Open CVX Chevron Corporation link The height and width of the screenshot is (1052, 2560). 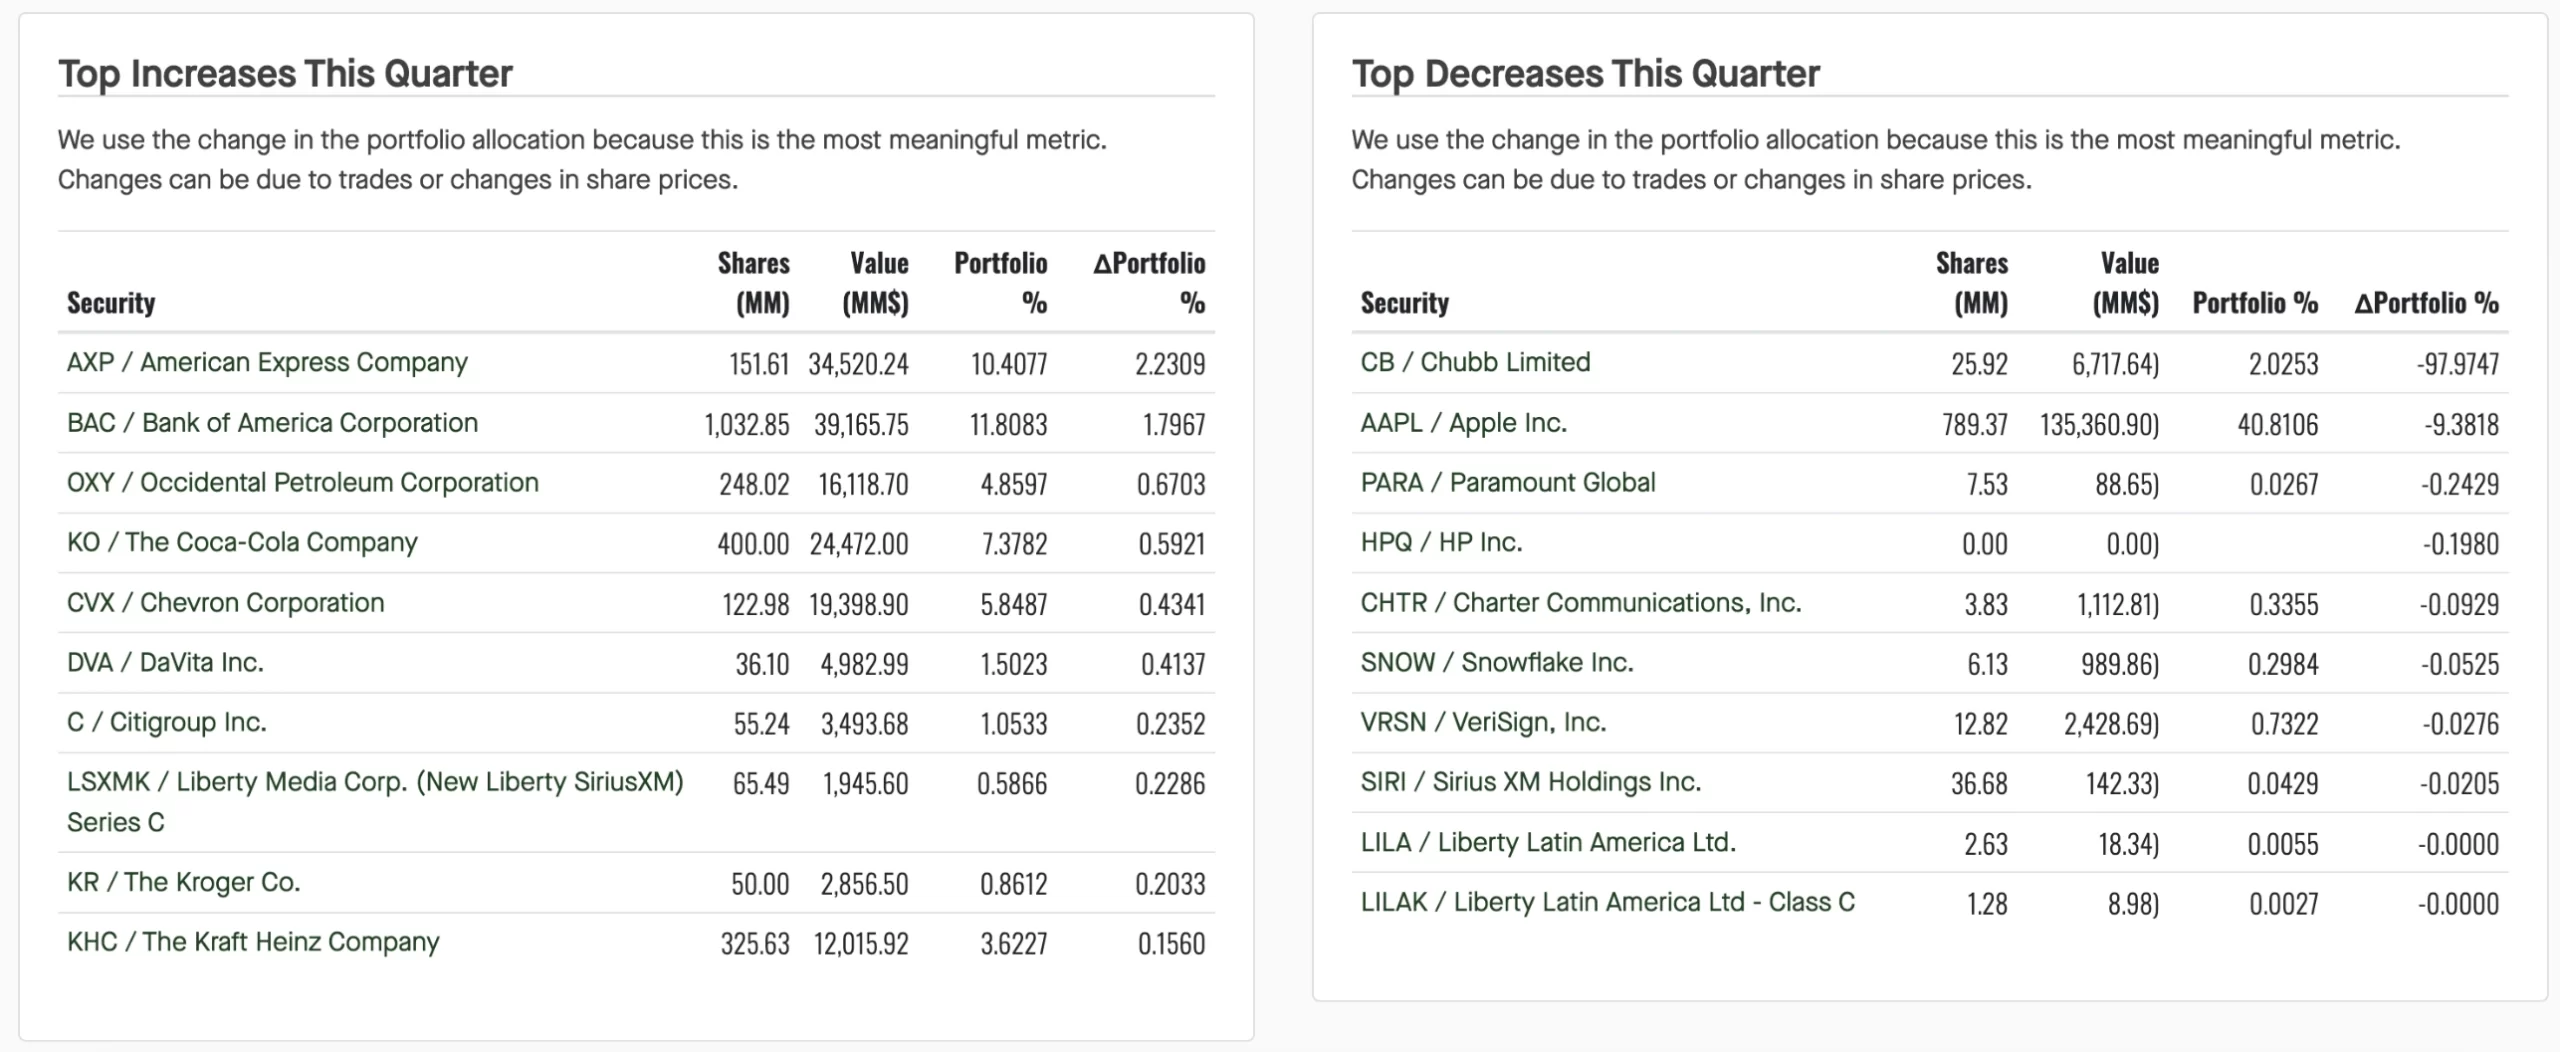click(x=225, y=602)
